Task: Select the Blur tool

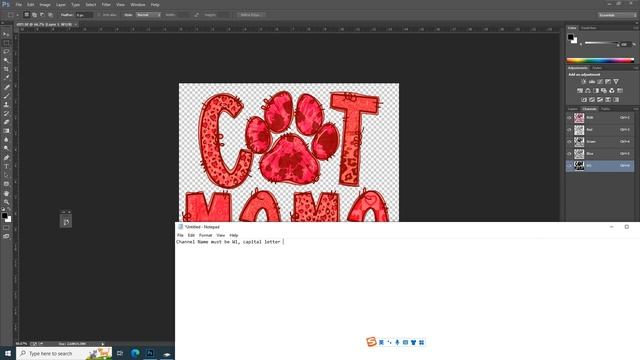Action: [x=6, y=140]
